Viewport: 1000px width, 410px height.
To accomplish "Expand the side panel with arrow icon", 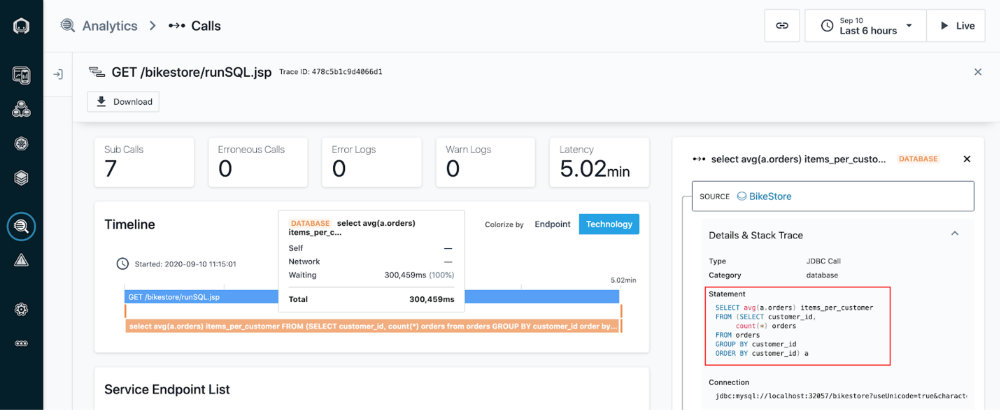I will 59,74.
